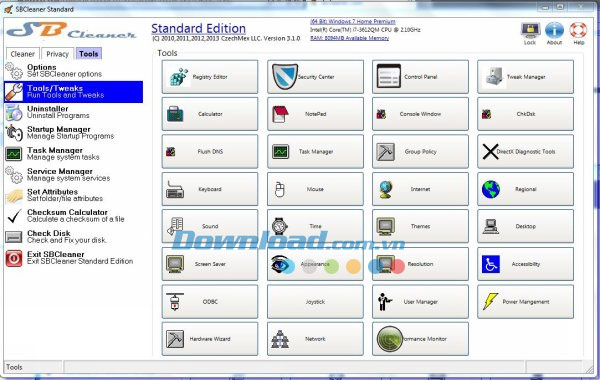Open Options in sidebar
The height and width of the screenshot is (380, 600).
[73, 71]
